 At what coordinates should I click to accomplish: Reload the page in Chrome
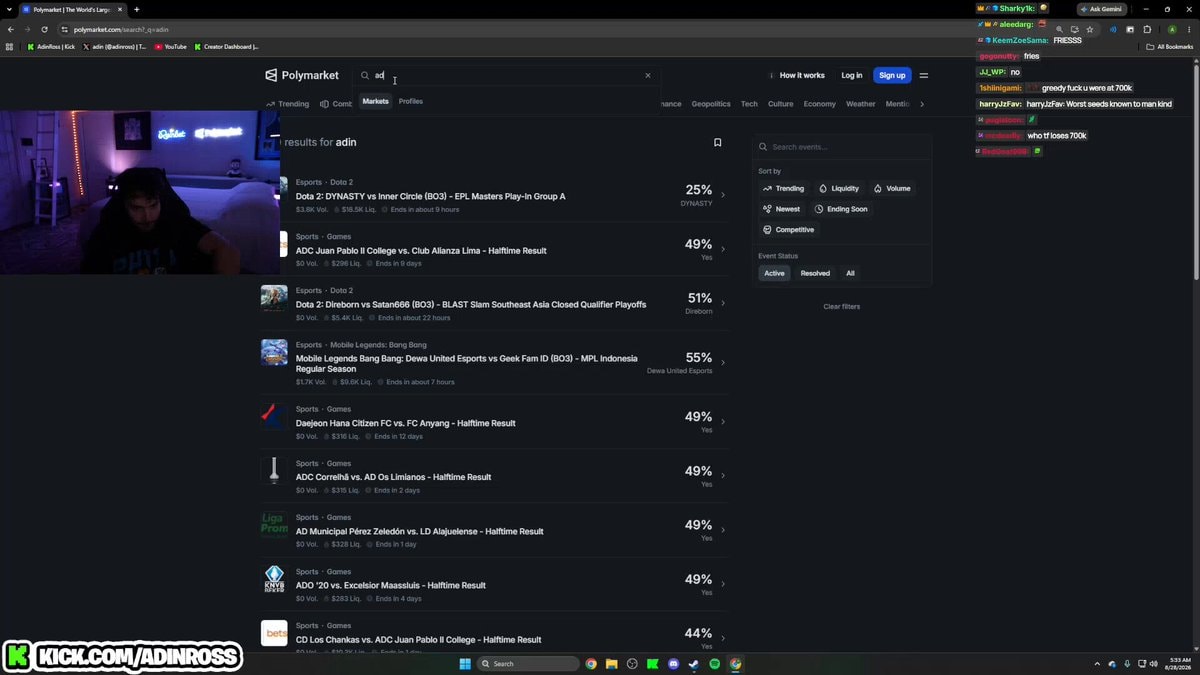tap(44, 29)
